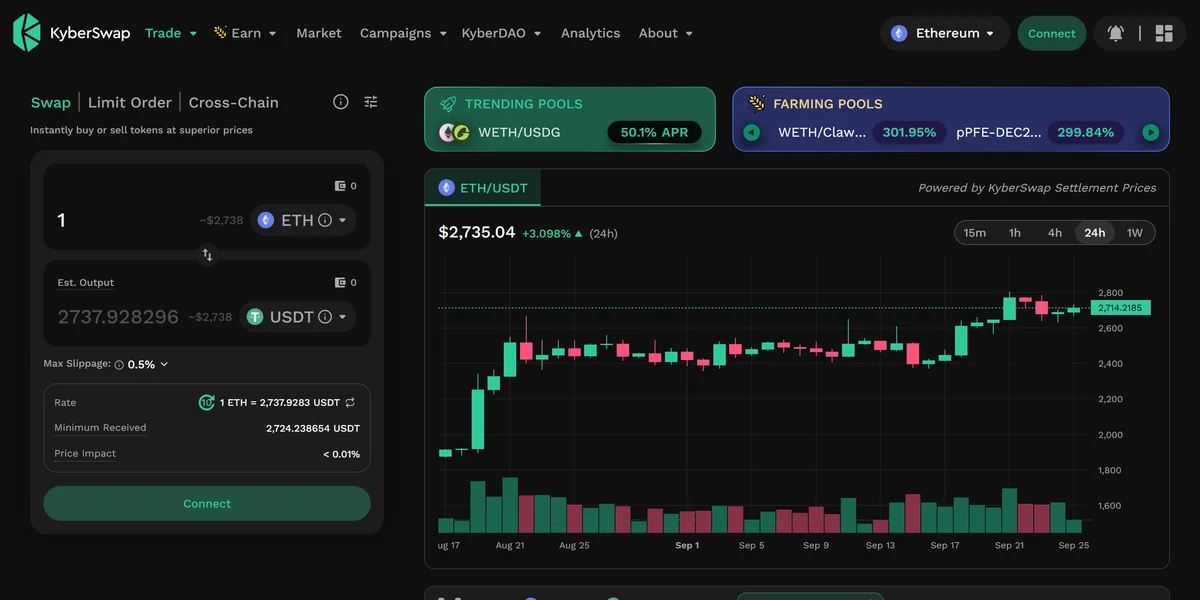Click the WETH/USDG token pair icons
This screenshot has width=1200, height=600.
tap(455, 132)
